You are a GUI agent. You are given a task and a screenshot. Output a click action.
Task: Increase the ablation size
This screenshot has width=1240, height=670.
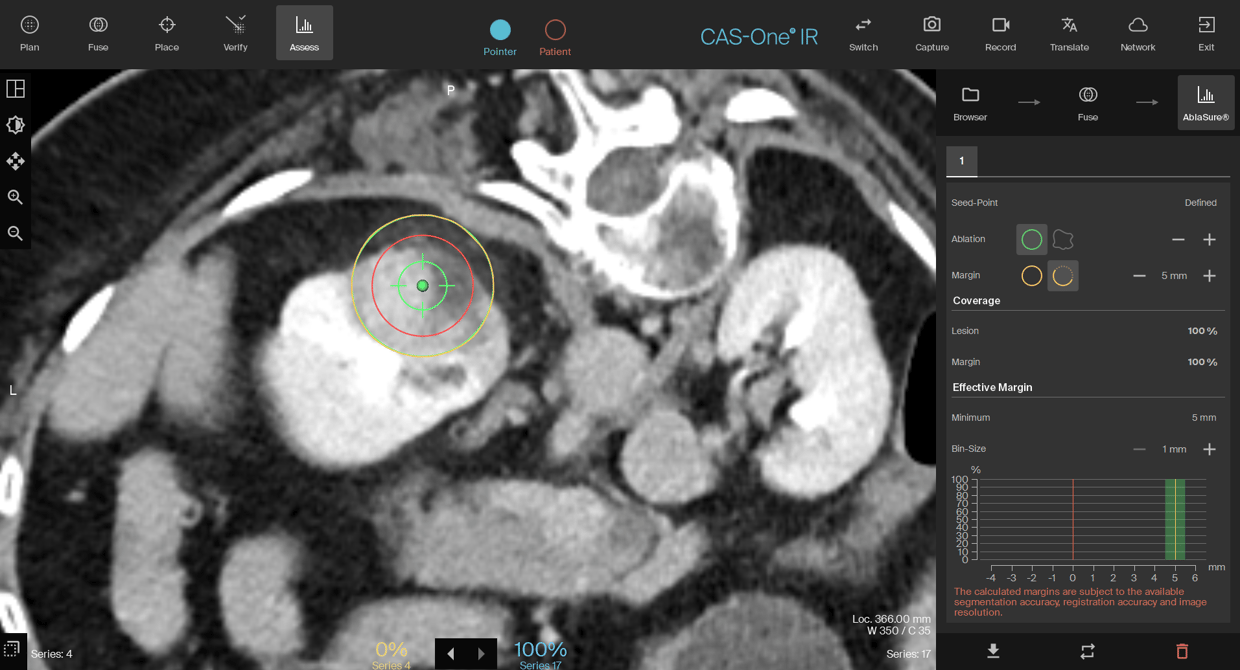pyautogui.click(x=1209, y=239)
